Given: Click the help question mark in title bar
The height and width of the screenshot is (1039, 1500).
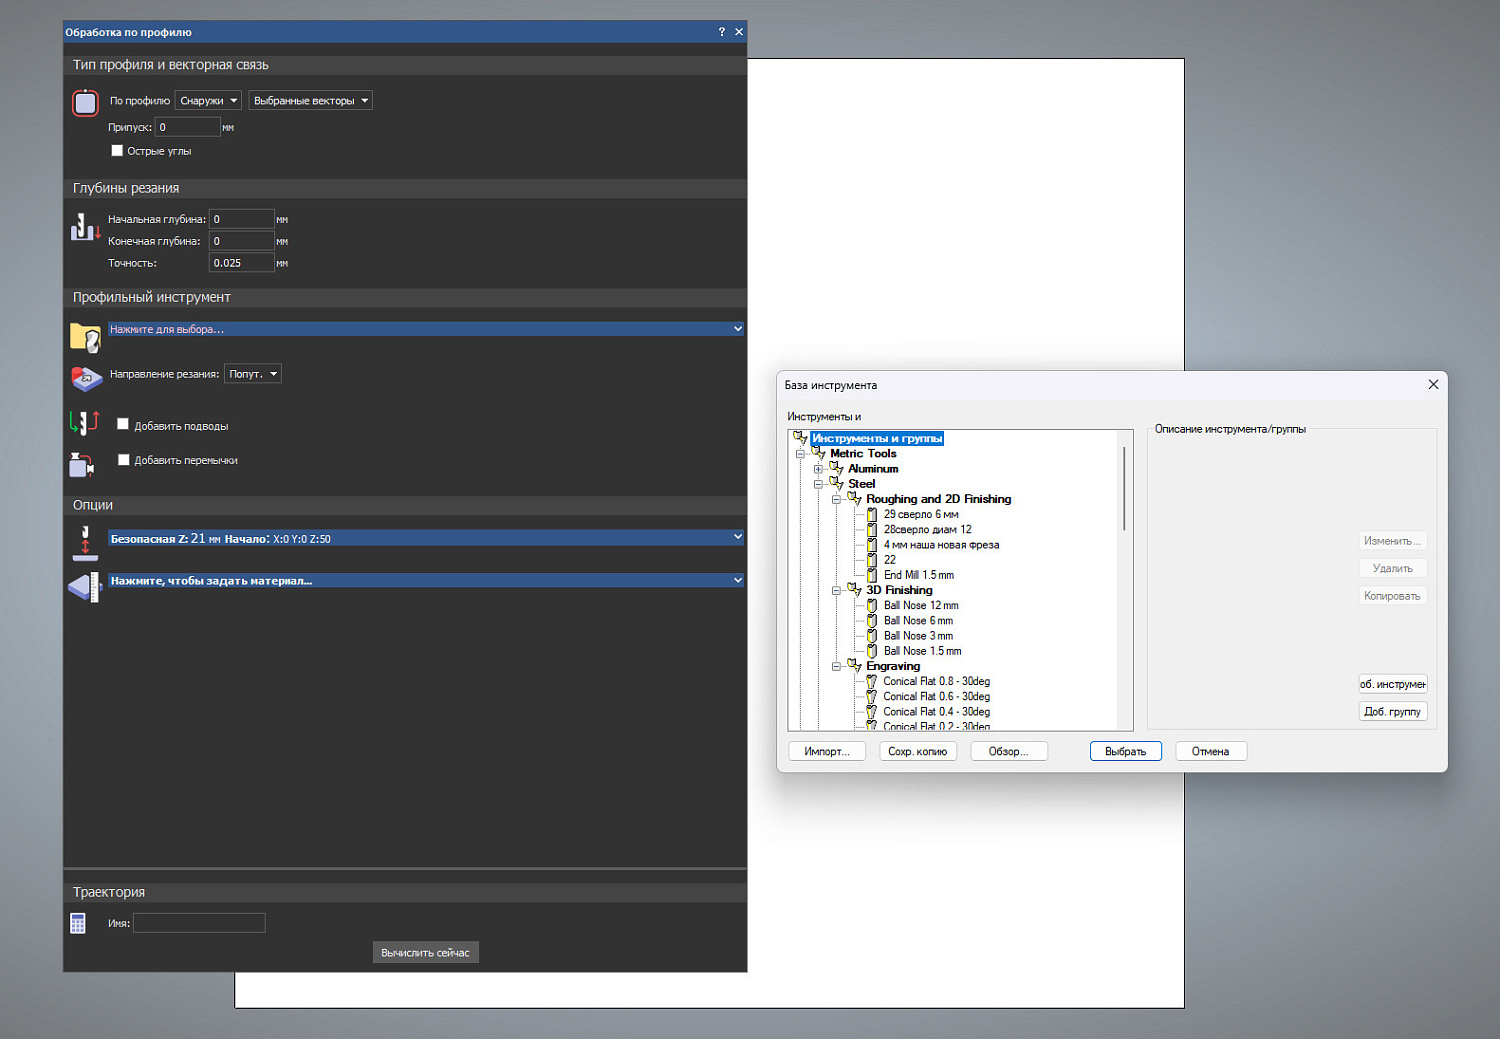Looking at the screenshot, I should point(721,32).
